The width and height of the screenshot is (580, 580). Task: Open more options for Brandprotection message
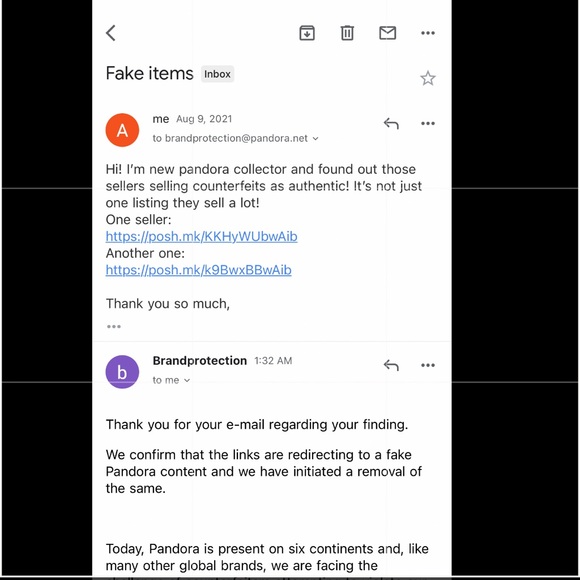[x=428, y=365]
